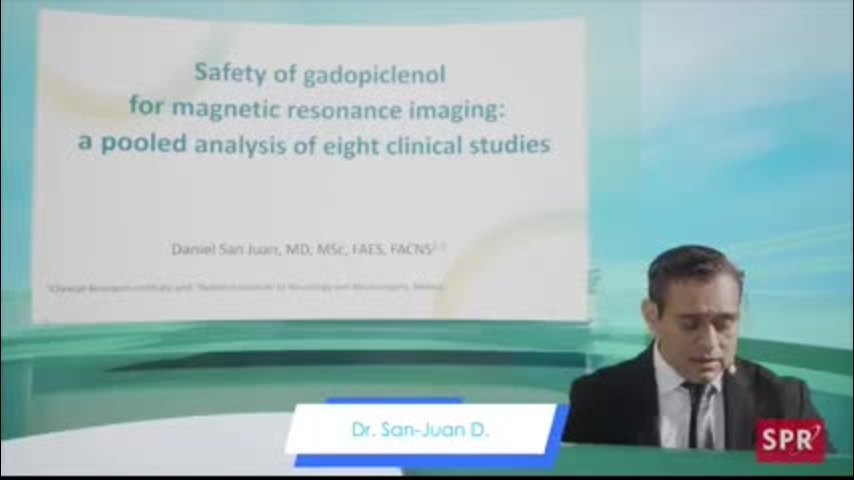Click the blue accent bar above name banner
This screenshot has width=854, height=480.
(380, 401)
